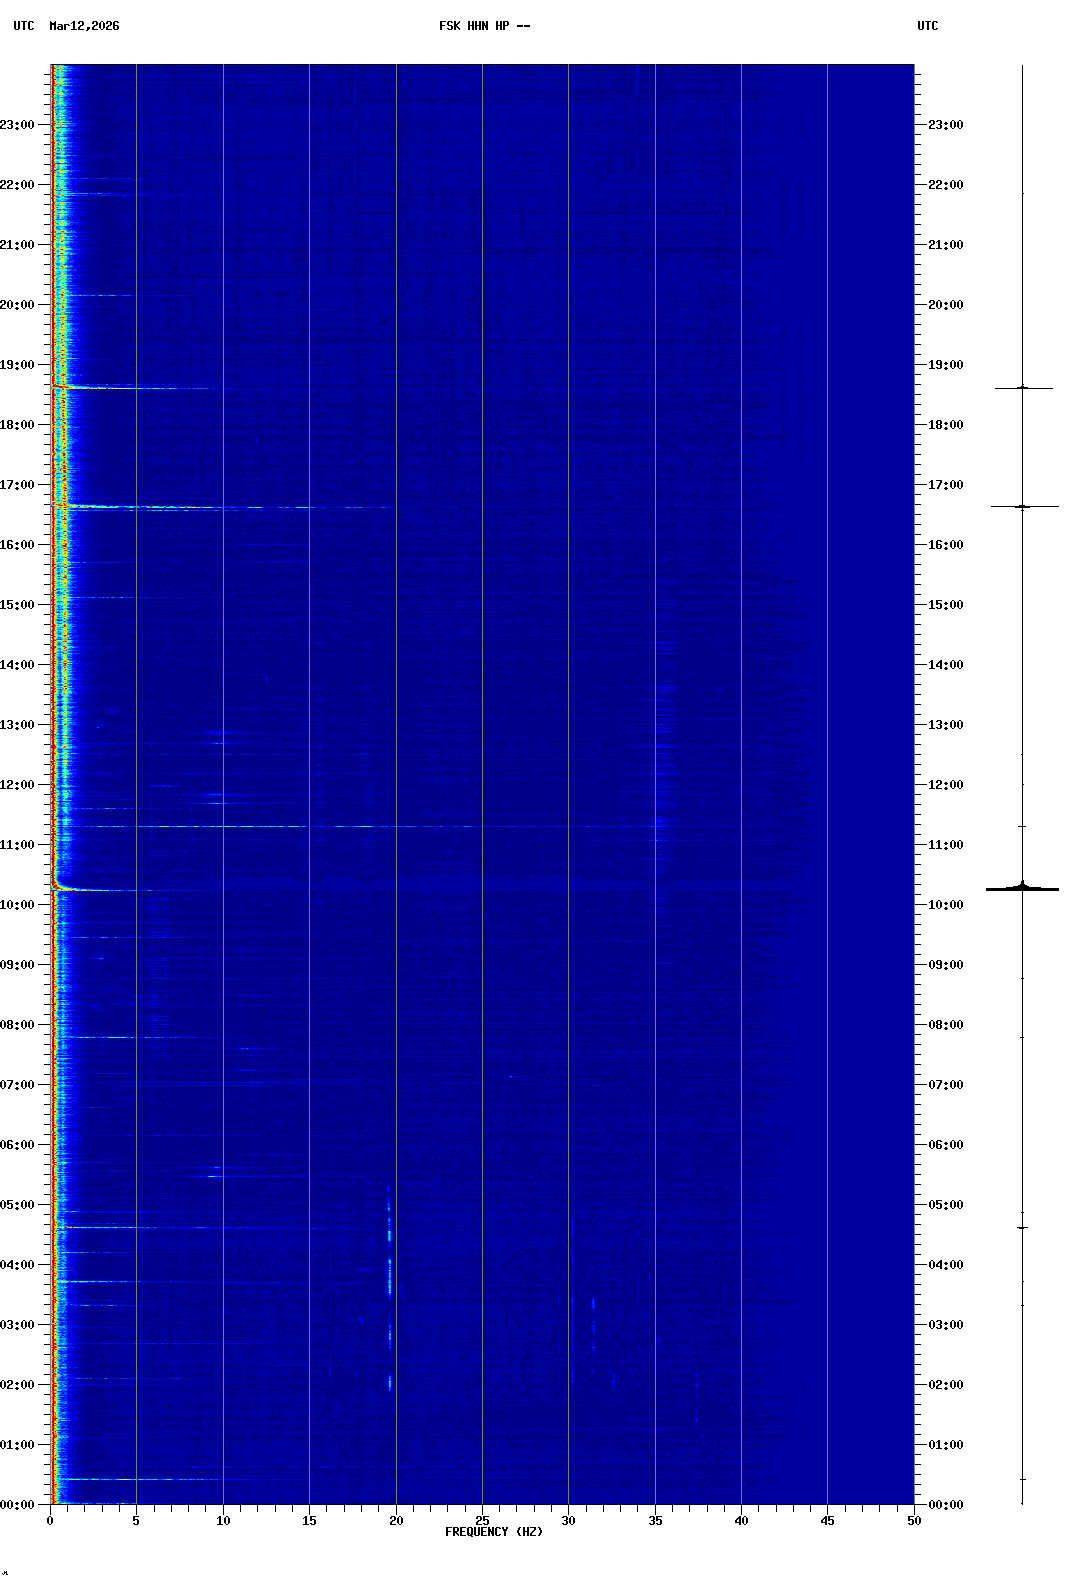Click the 05:00 label on the right time axis

click(x=945, y=1205)
